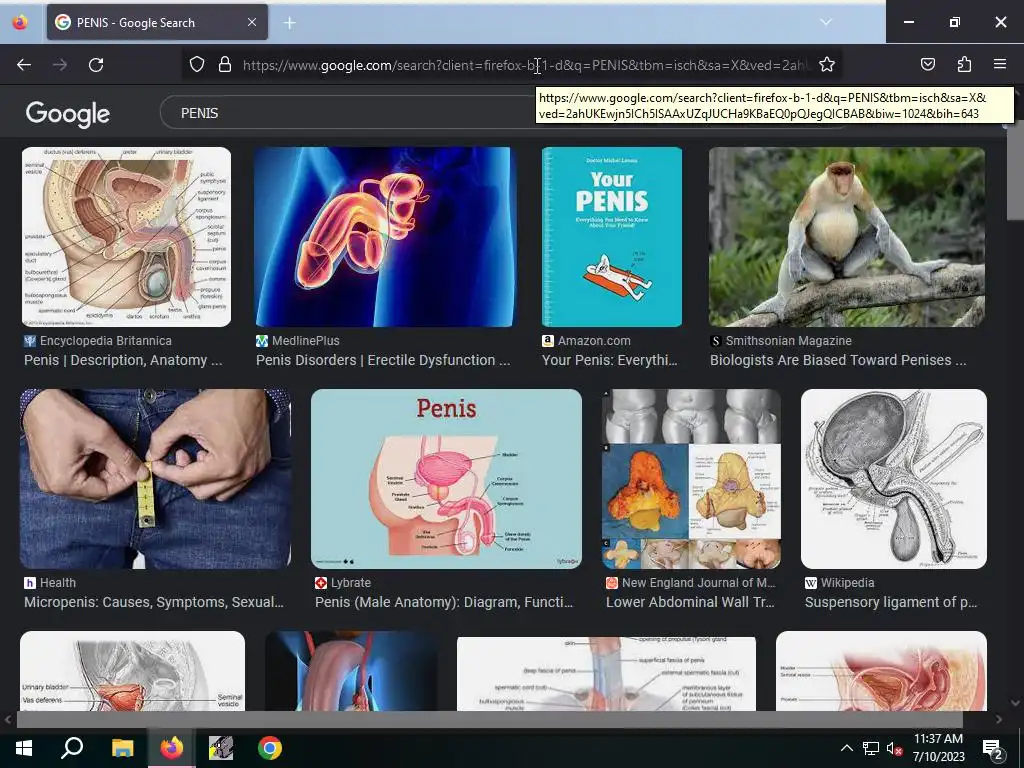Open the Amazon.com teal book cover thumbnail
Image resolution: width=1024 pixels, height=768 pixels.
pos(612,237)
